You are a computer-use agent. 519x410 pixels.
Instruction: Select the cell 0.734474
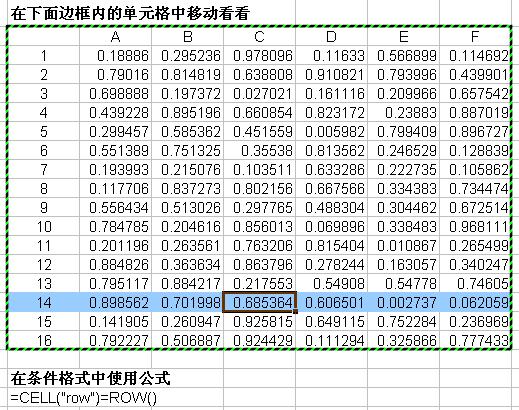click(x=475, y=188)
